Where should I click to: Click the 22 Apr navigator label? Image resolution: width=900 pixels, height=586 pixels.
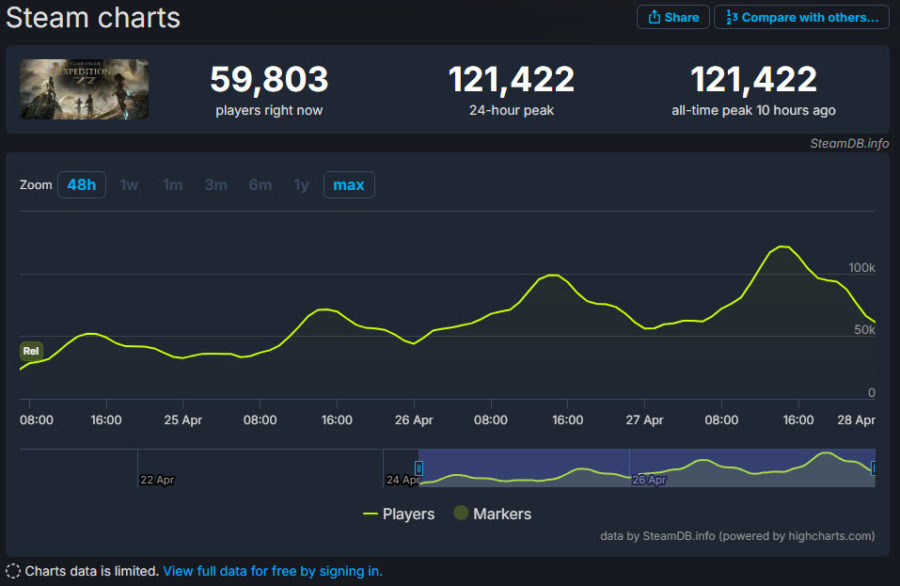[157, 480]
